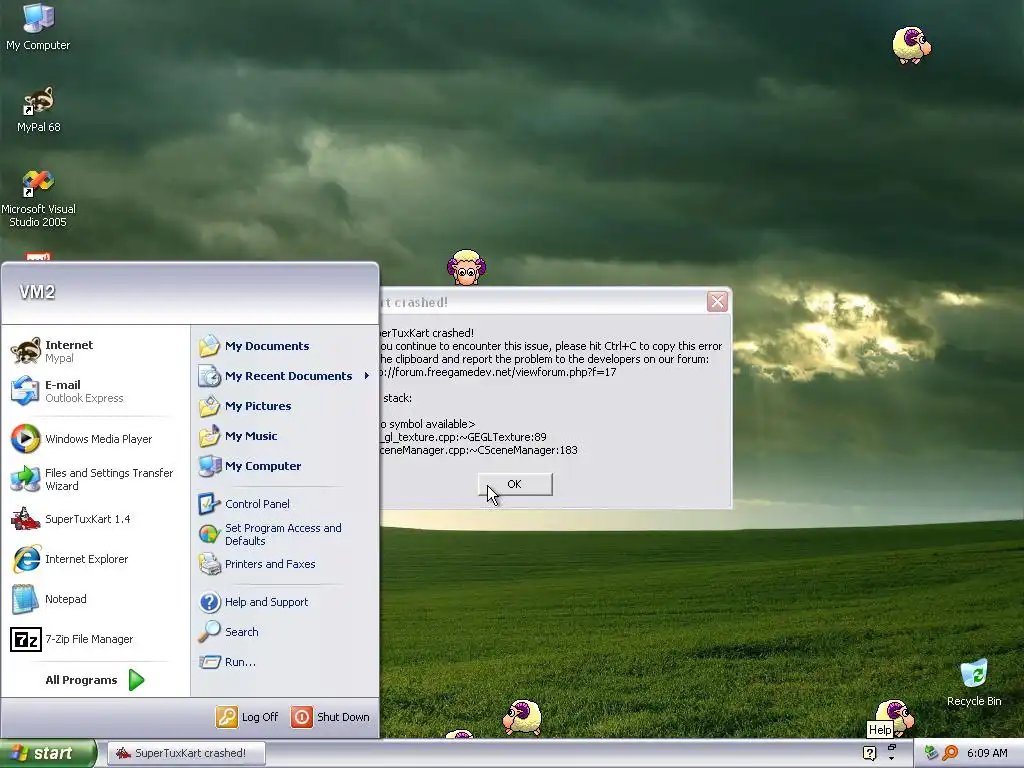Click the sheep standing on crash dialog
Viewport: 1024px width, 768px height.
[x=466, y=267]
